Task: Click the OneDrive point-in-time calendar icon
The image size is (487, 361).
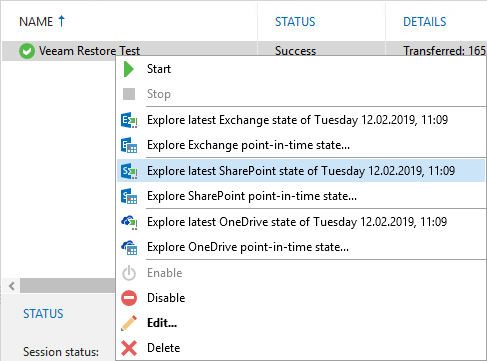Action: (x=129, y=247)
